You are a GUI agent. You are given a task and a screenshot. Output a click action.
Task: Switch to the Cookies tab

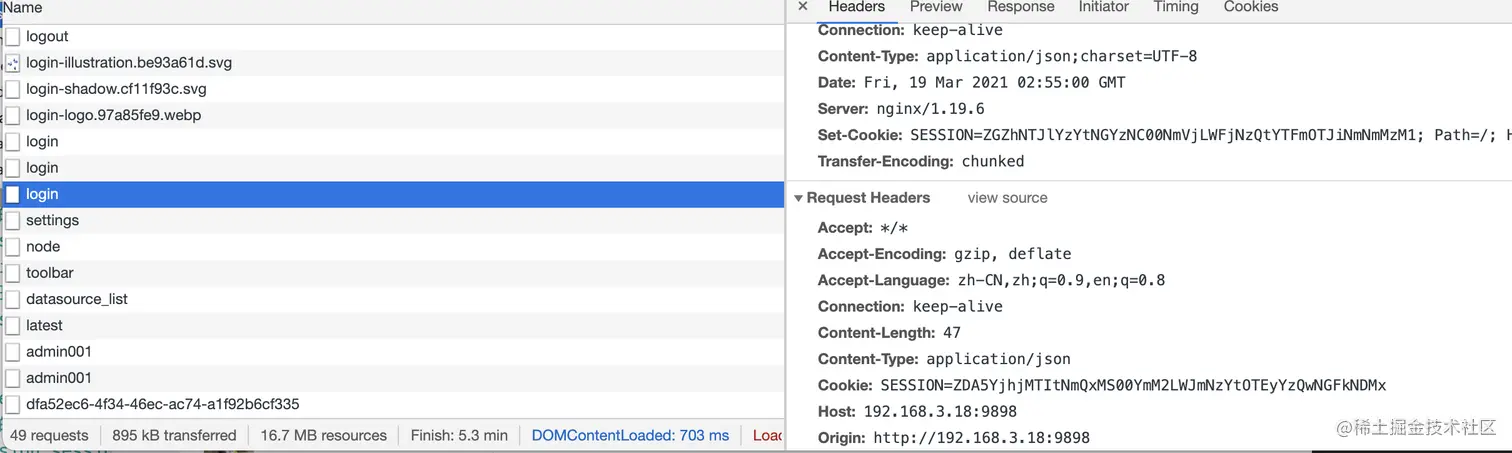pos(1250,7)
